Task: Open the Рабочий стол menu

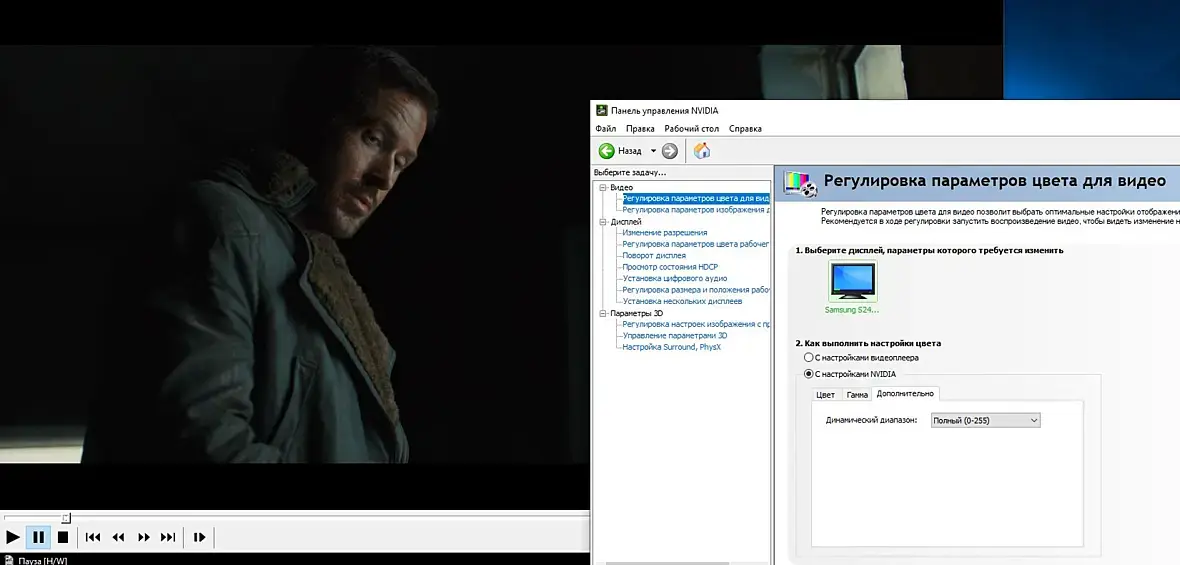Action: pos(692,129)
